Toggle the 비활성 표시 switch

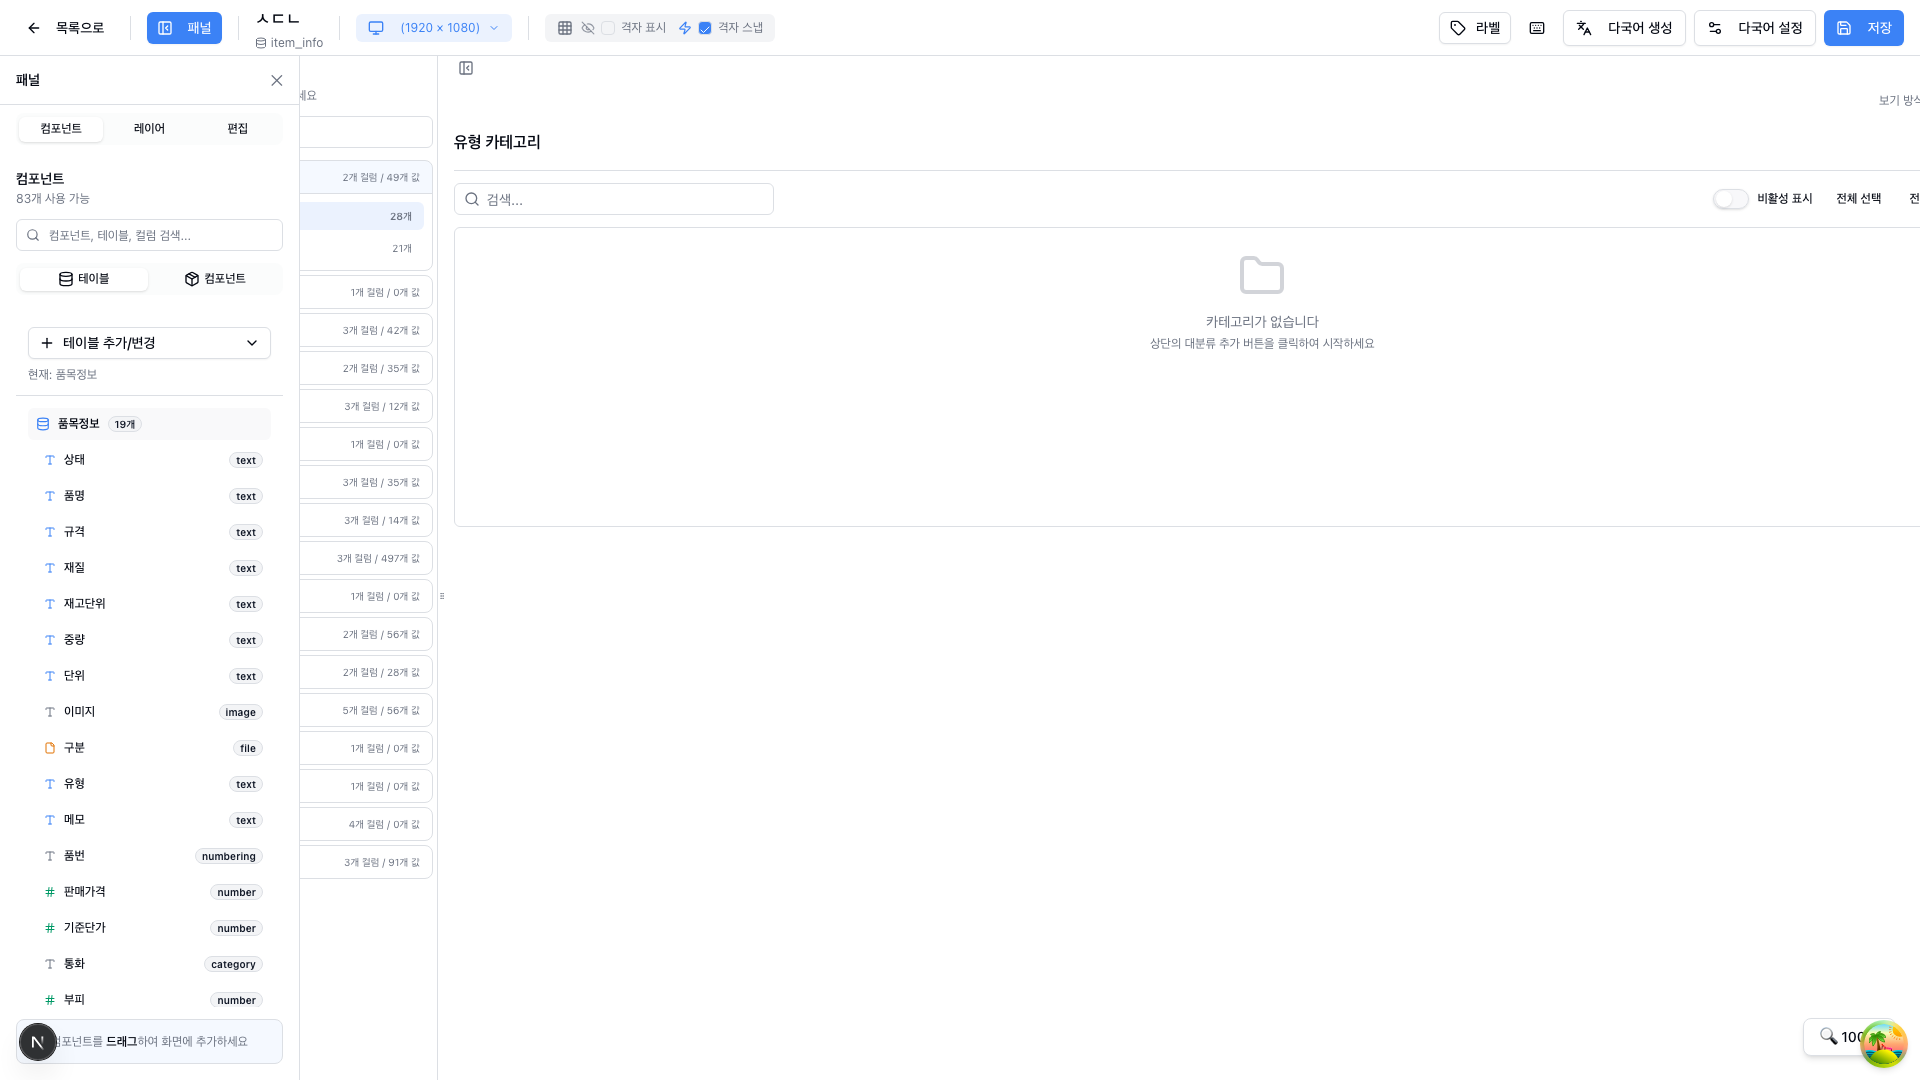point(1731,199)
